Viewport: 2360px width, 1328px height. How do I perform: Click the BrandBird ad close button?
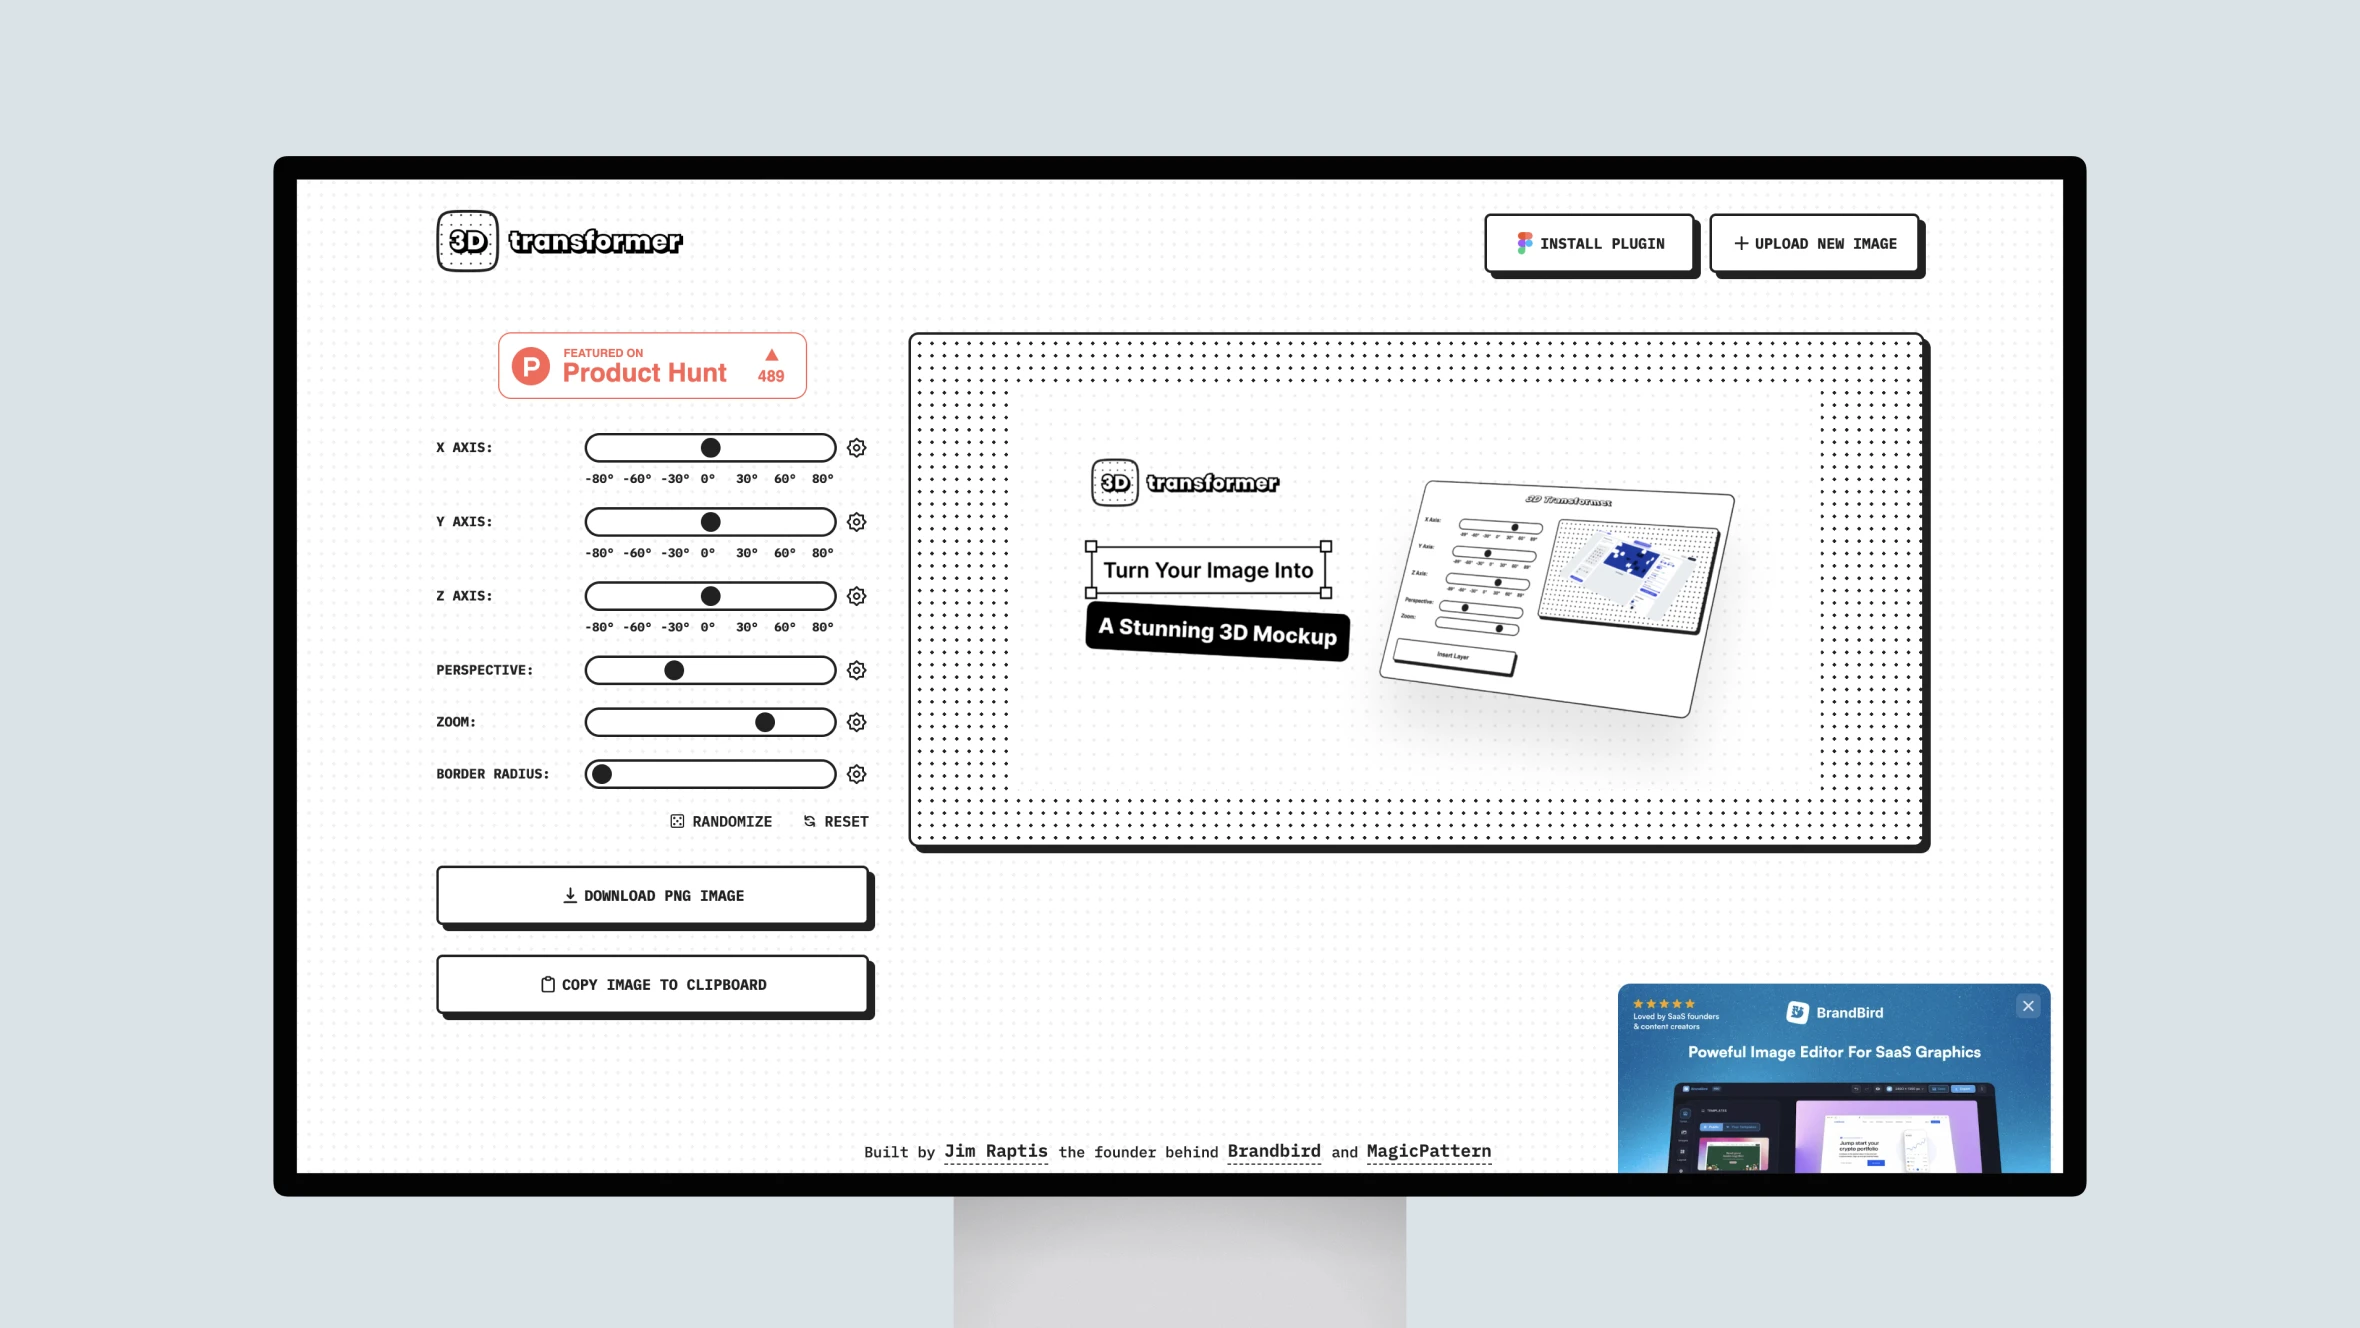point(2028,1005)
